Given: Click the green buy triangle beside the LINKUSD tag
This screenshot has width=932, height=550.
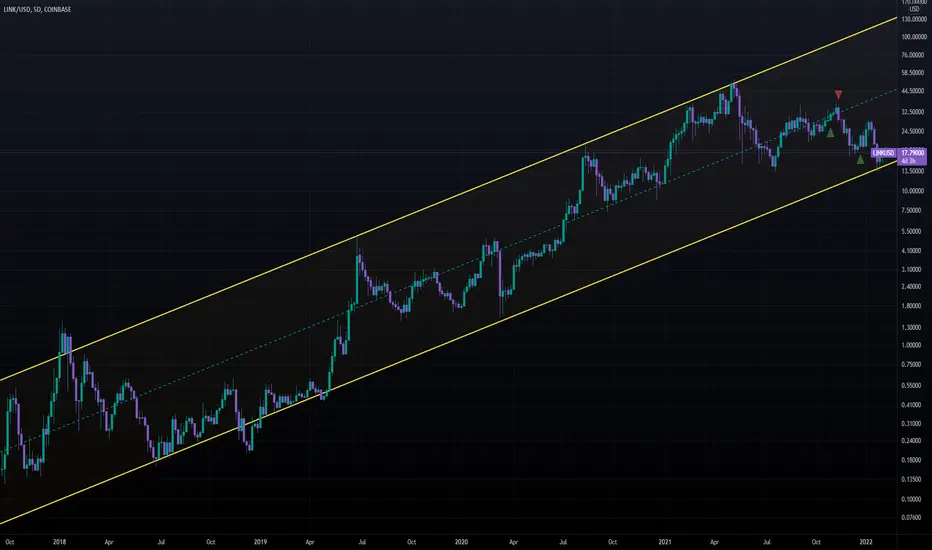Looking at the screenshot, I should (860, 159).
